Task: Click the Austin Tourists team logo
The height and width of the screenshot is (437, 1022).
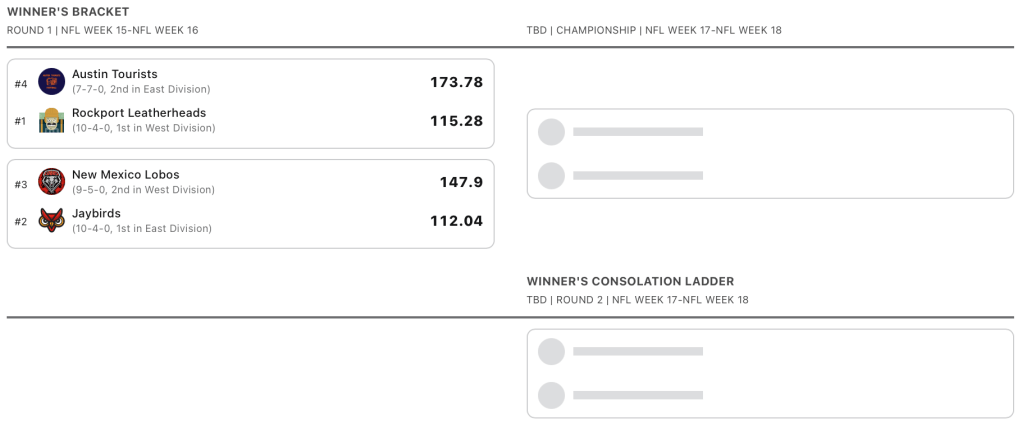Action: coord(51,81)
